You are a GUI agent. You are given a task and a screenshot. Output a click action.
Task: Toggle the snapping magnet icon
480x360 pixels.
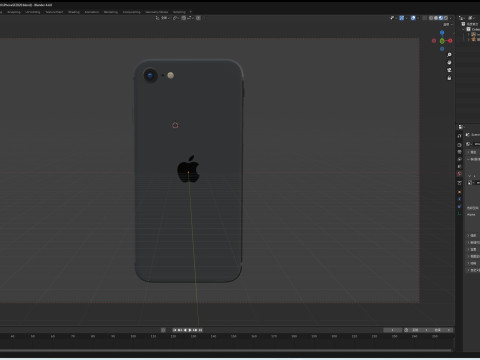pyautogui.click(x=183, y=18)
